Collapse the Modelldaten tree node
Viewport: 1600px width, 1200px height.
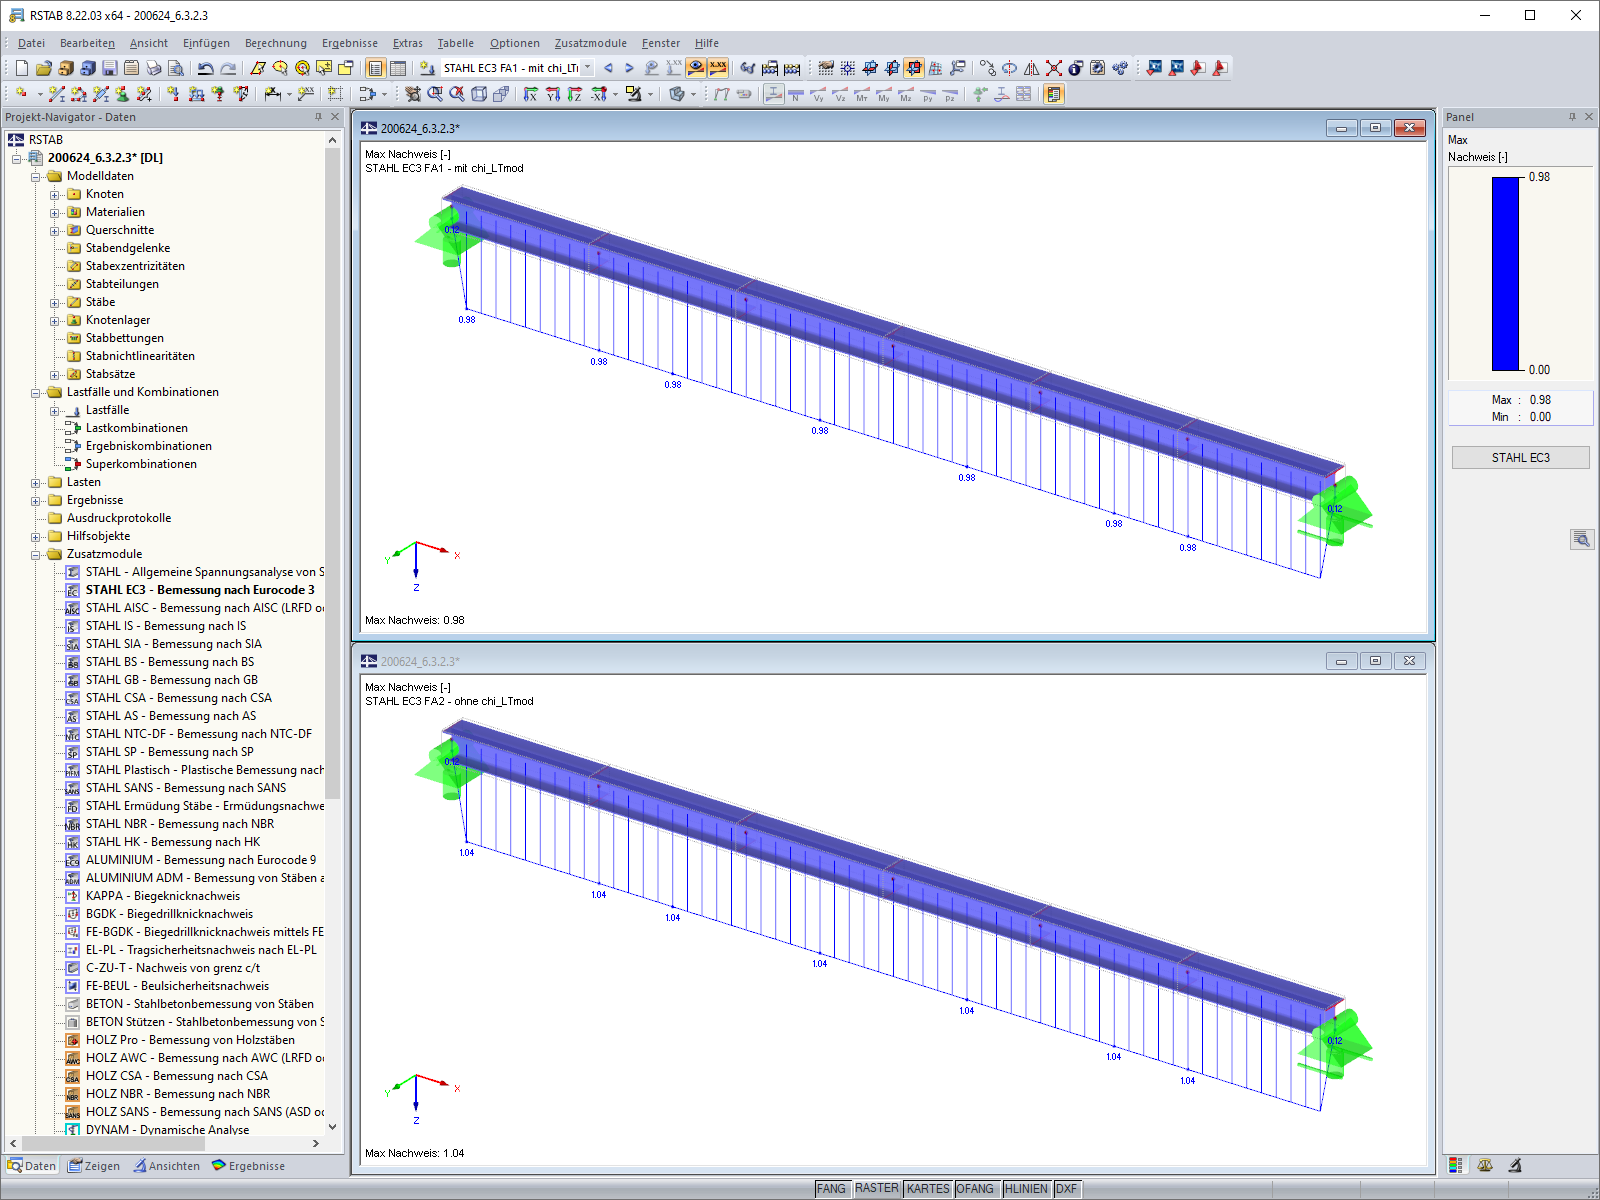(36, 177)
